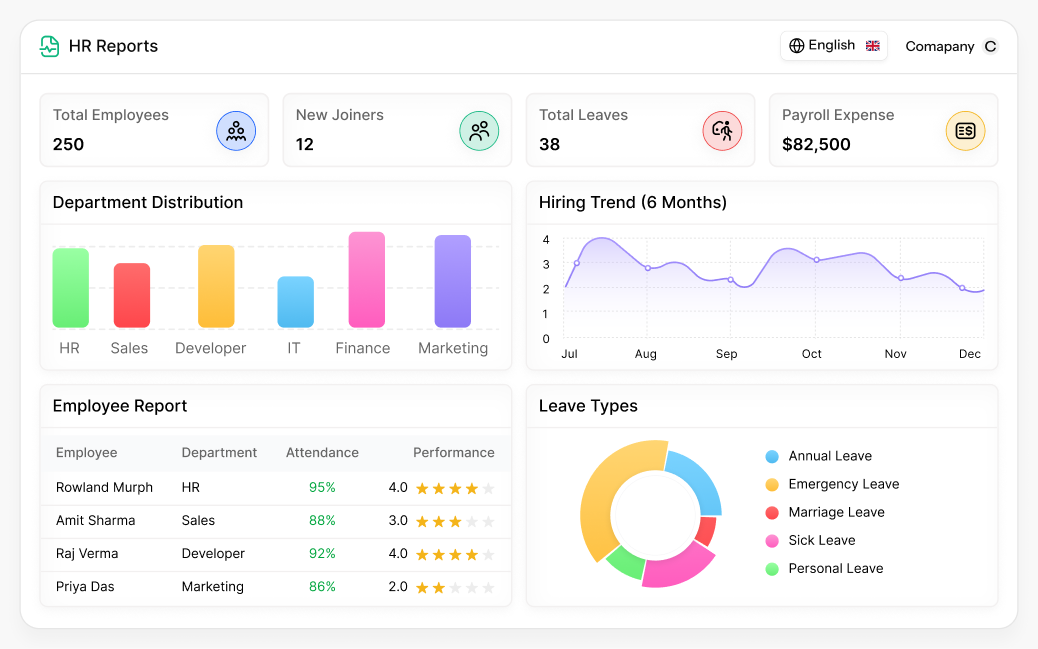The image size is (1038, 649).
Task: Select the Priya Das employee name
Action: (85, 587)
